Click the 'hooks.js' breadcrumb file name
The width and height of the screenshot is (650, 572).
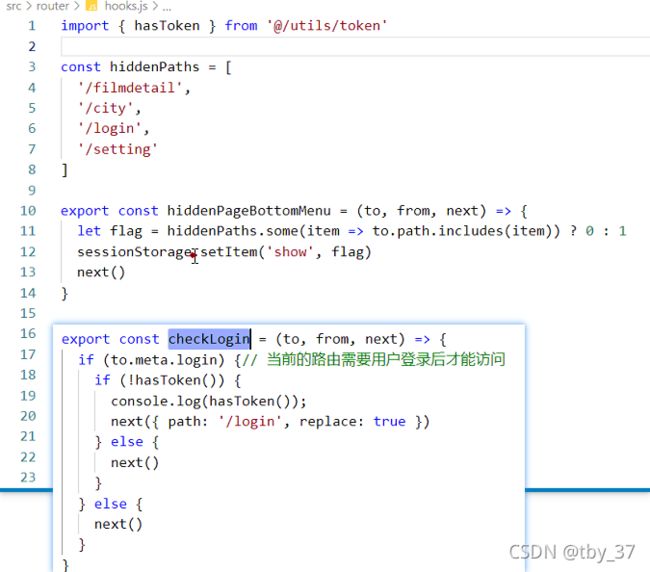[126, 6]
